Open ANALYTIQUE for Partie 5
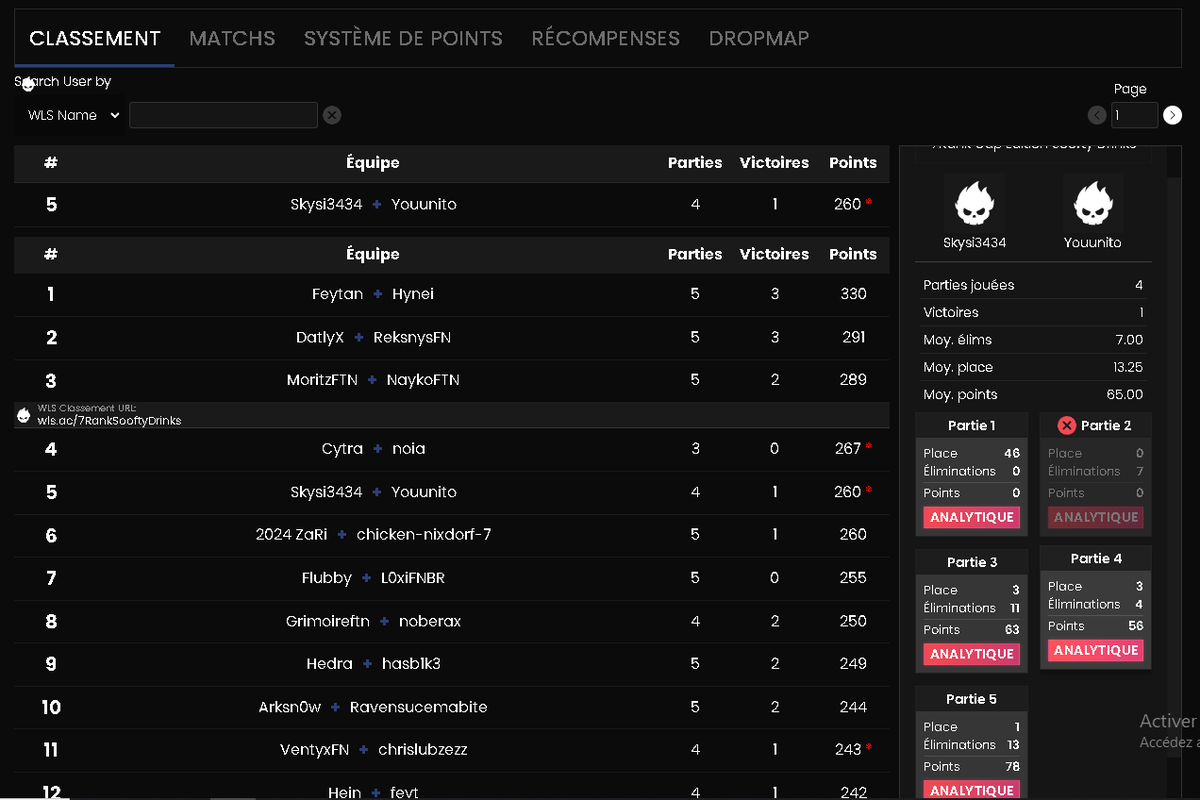 click(971, 790)
